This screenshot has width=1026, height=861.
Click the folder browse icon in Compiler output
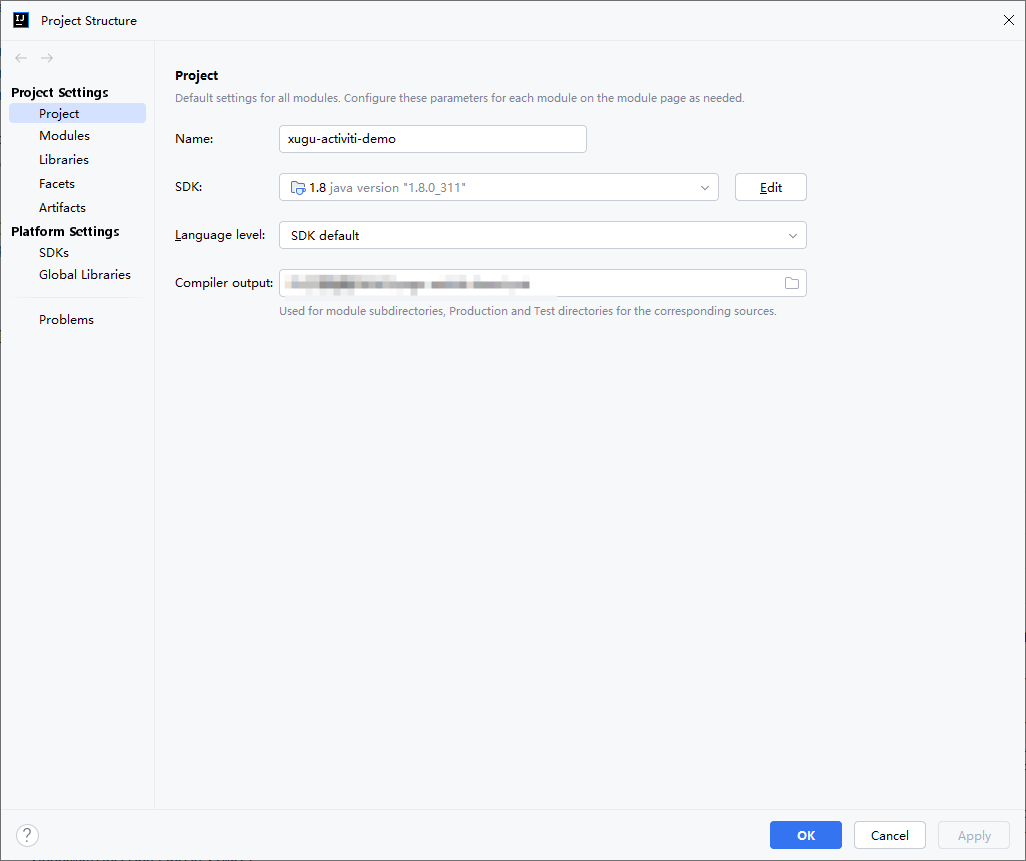791,283
